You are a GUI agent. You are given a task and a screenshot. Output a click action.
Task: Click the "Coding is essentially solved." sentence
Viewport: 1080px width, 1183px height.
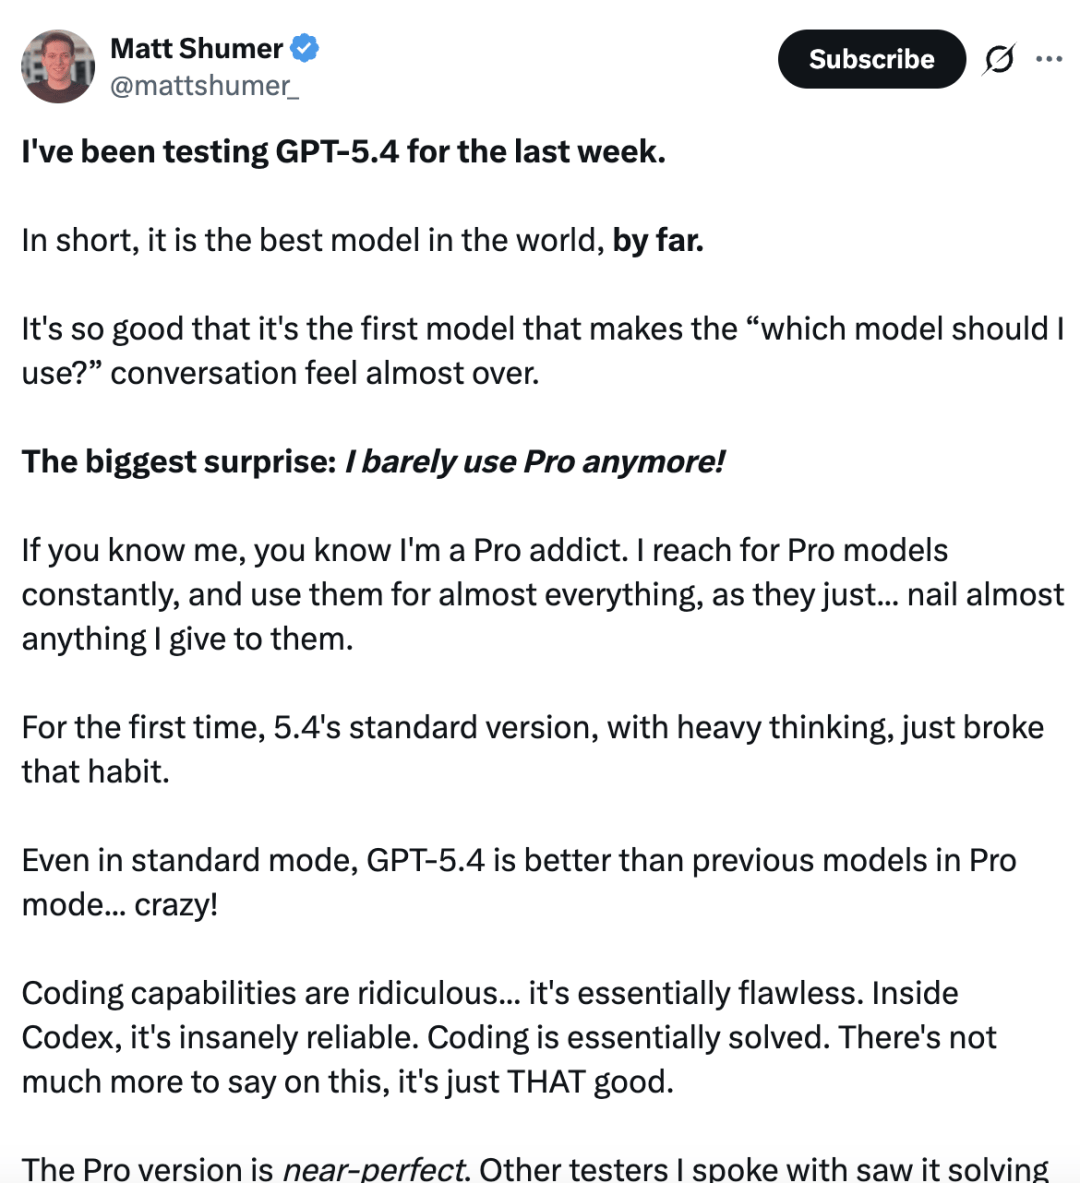click(x=628, y=1037)
